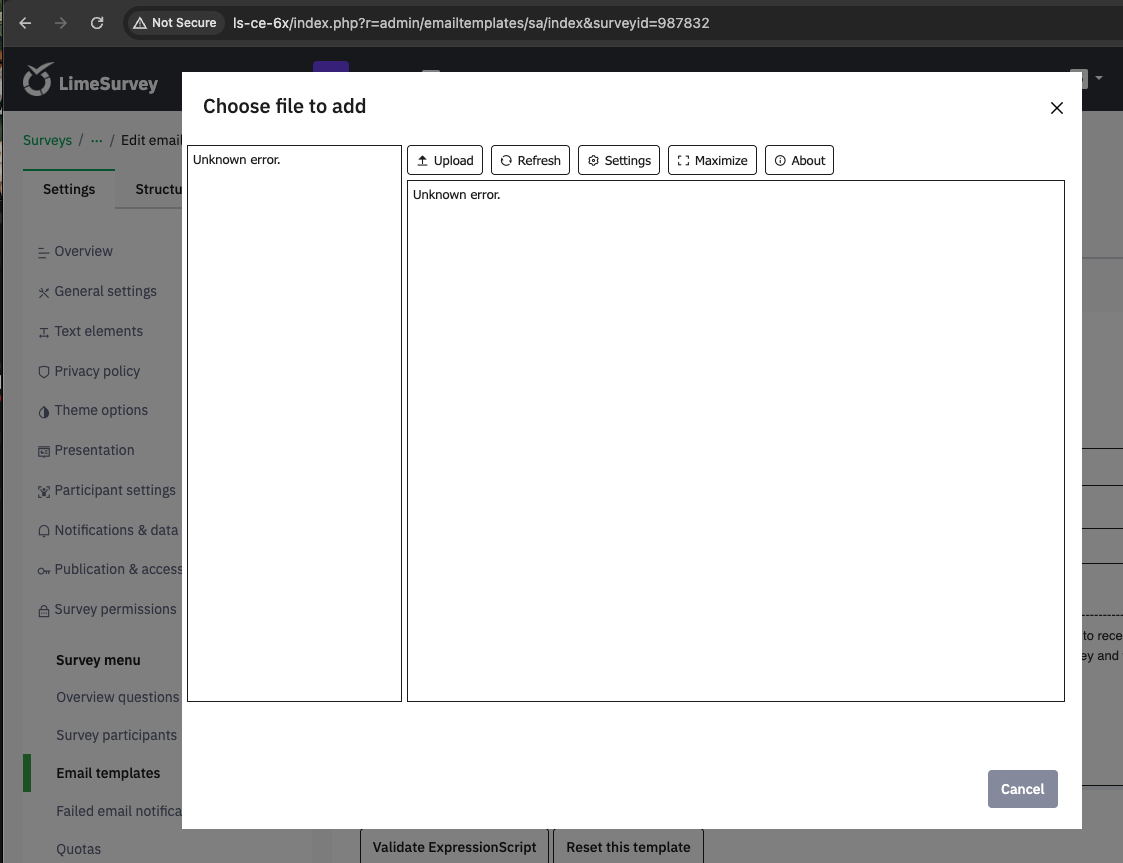Click Unknown error text in left pane
1123x863 pixels.
coord(236,160)
